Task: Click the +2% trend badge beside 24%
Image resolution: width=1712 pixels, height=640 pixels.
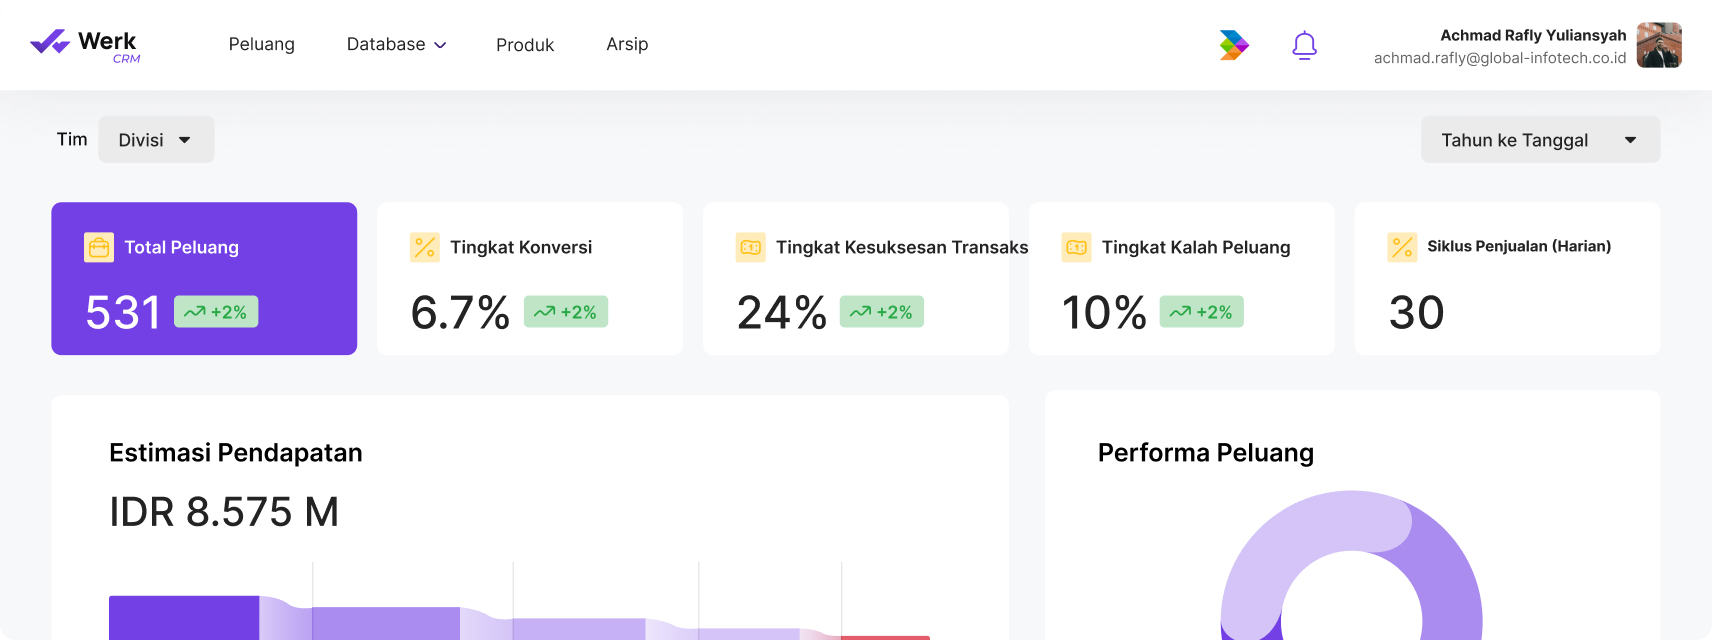Action: 882,312
